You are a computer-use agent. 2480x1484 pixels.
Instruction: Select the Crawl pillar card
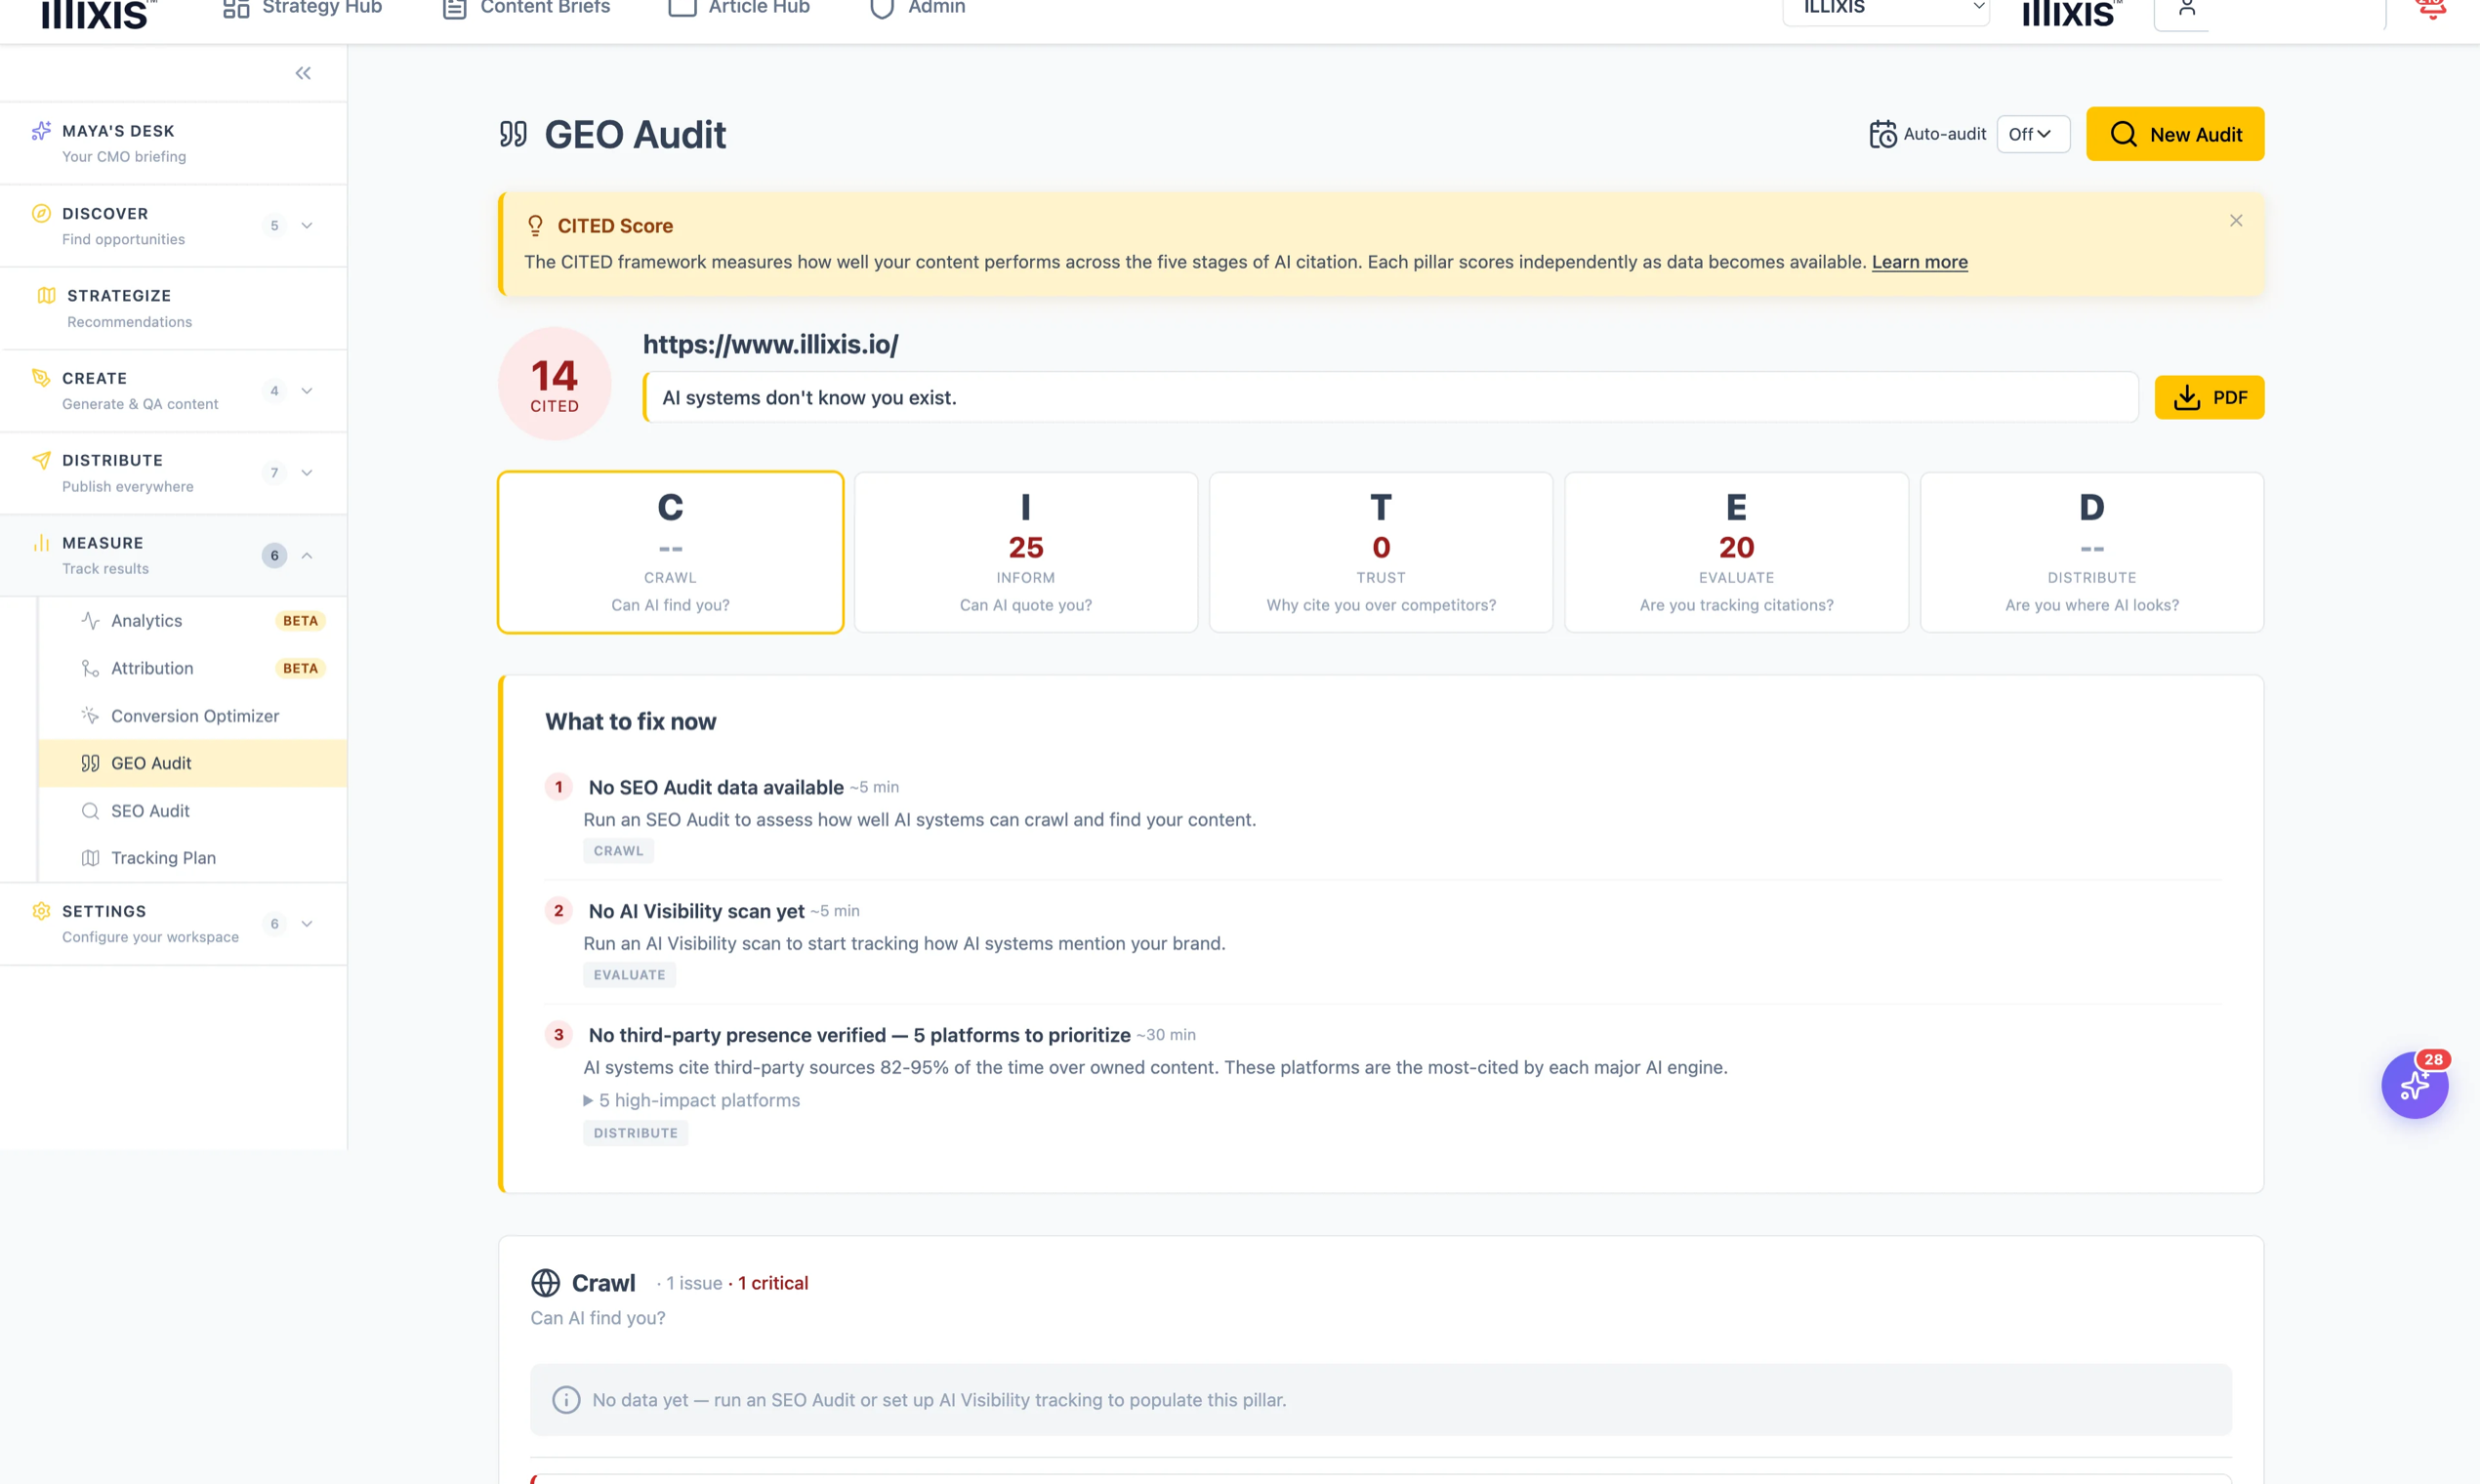(x=670, y=552)
